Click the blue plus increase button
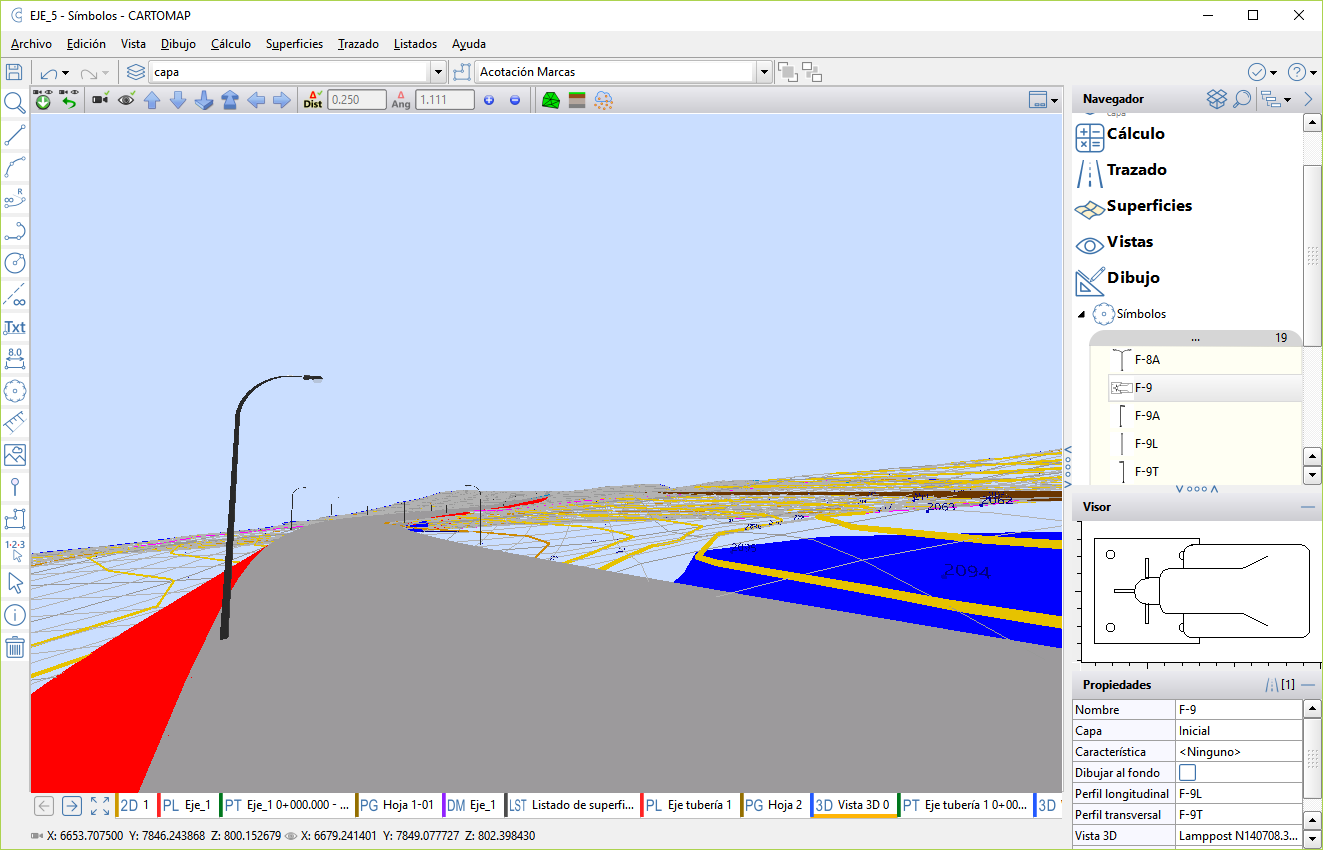Screen dimensions: 1323x850 click(x=489, y=100)
